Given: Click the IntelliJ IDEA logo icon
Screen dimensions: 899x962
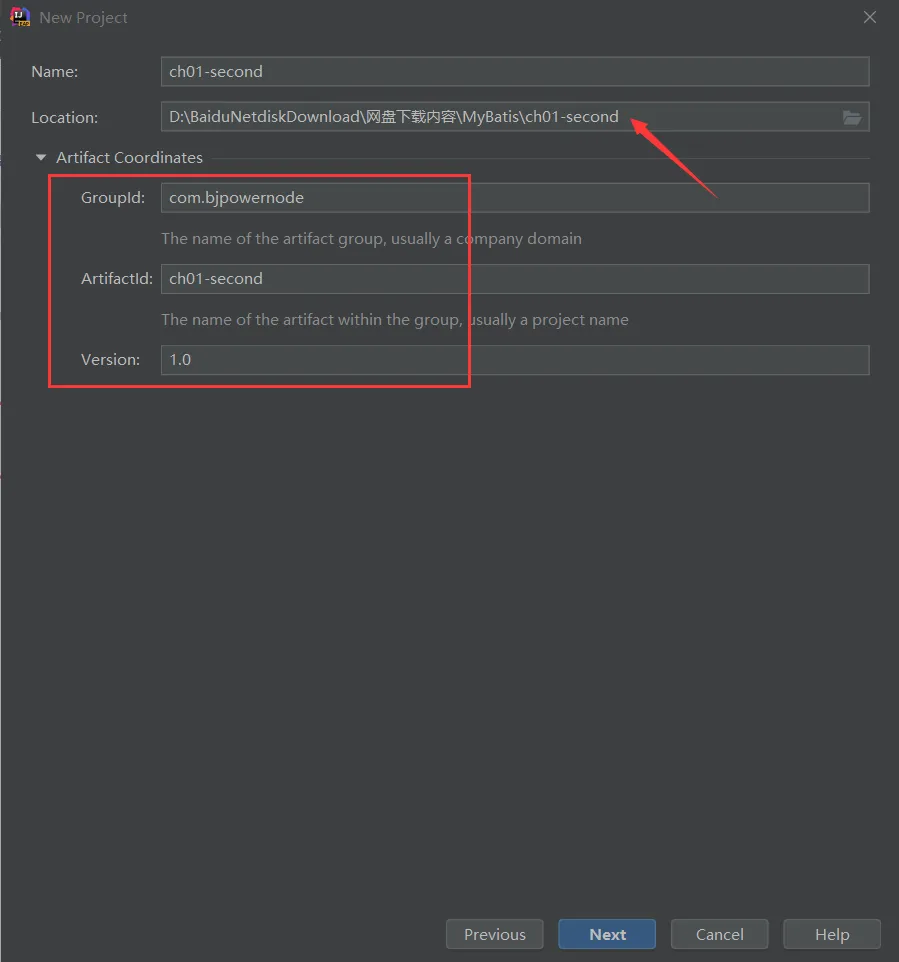Looking at the screenshot, I should click(20, 17).
